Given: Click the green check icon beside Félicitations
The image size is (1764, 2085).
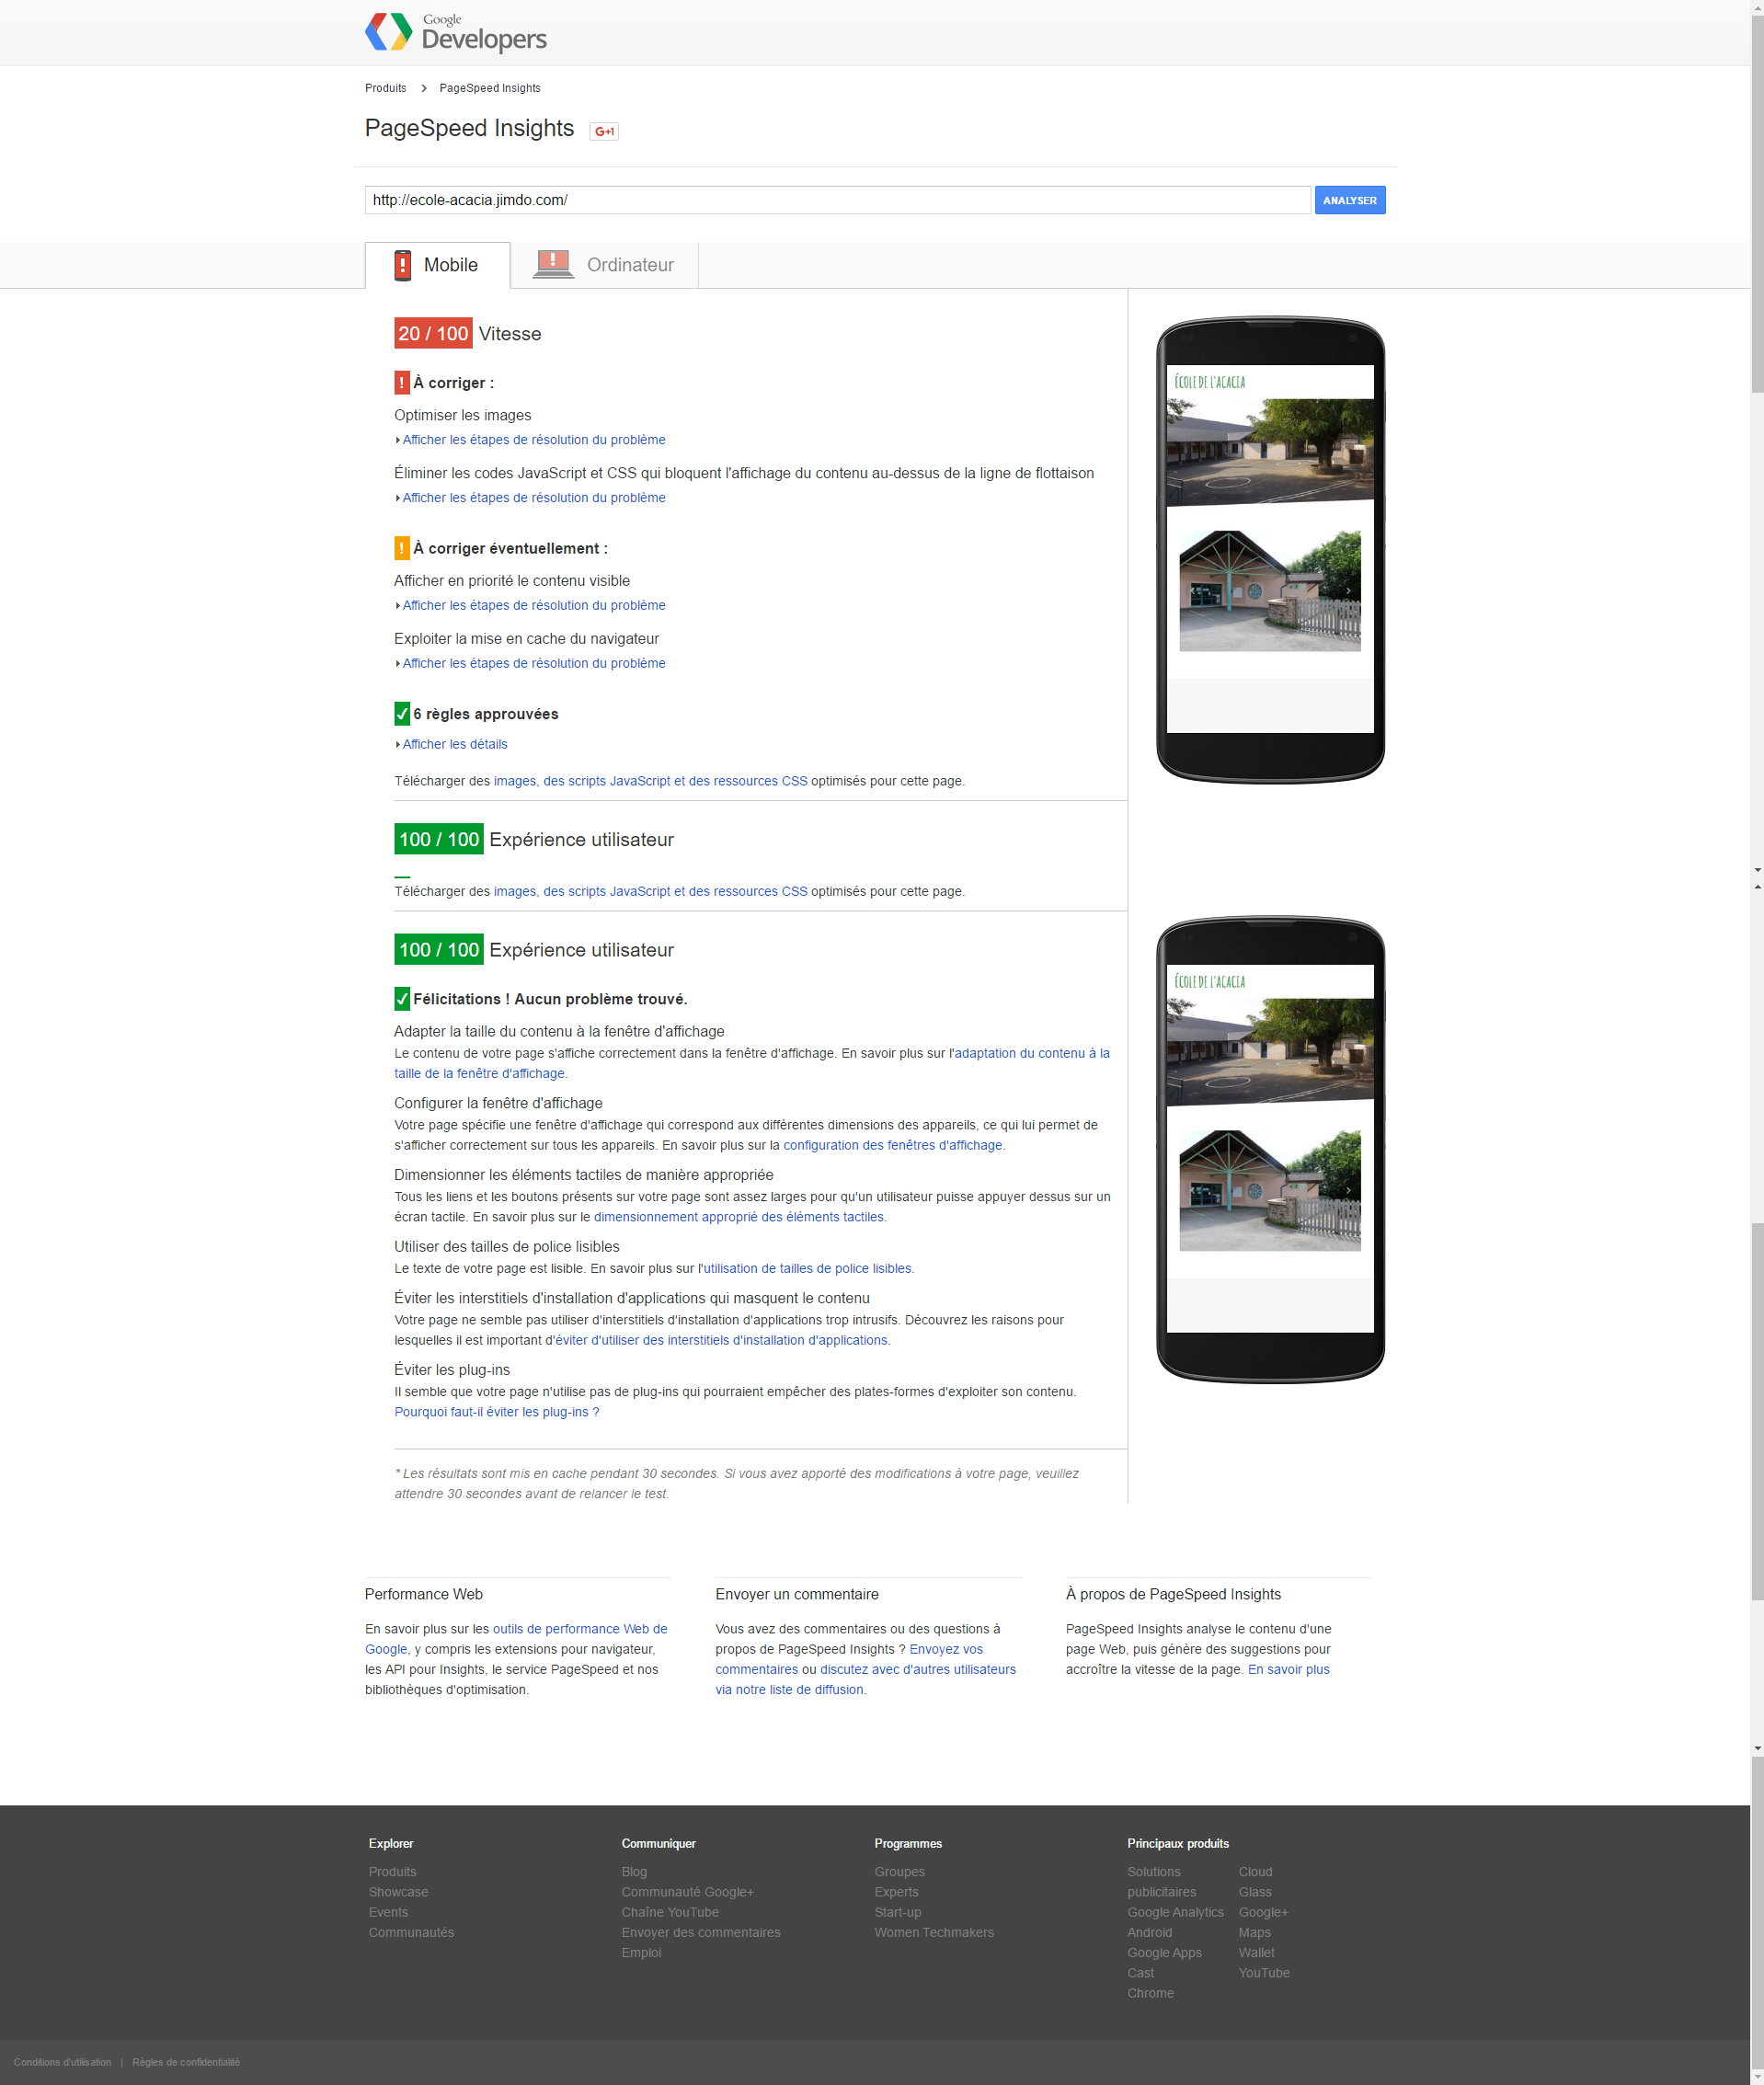Looking at the screenshot, I should pos(402,998).
